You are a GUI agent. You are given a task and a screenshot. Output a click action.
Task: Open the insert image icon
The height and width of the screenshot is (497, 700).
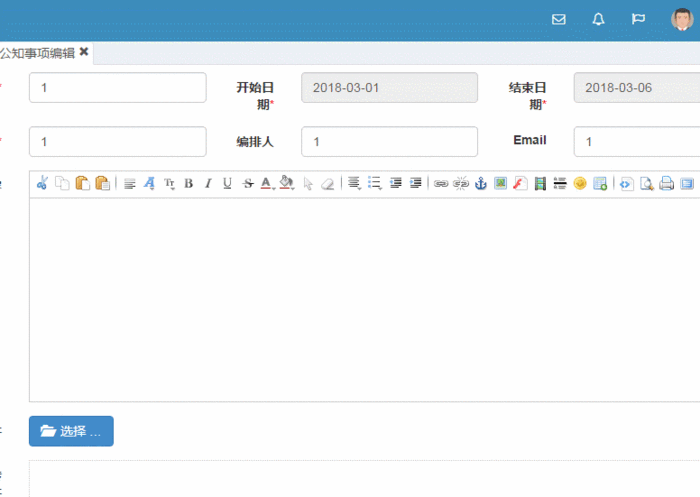point(500,184)
